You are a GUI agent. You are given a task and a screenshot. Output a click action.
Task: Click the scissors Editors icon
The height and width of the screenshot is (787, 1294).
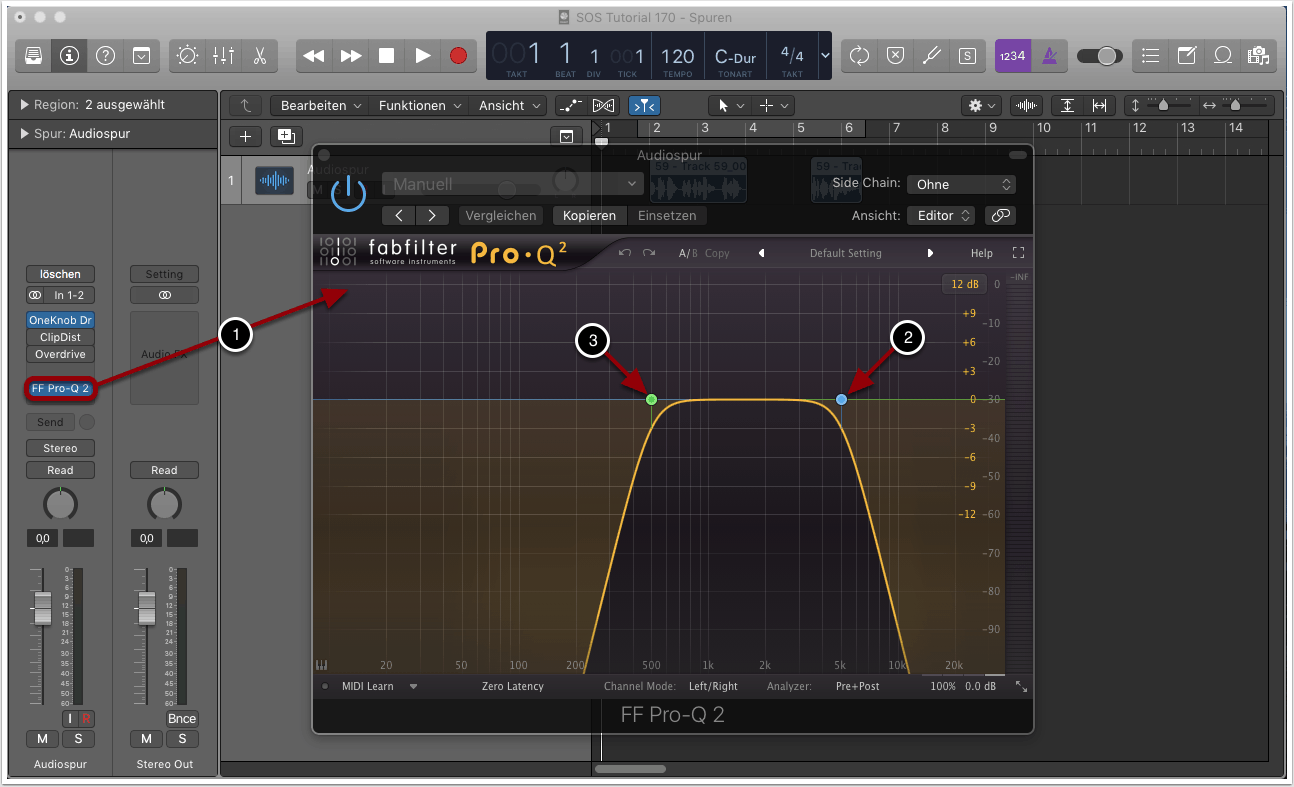(259, 56)
